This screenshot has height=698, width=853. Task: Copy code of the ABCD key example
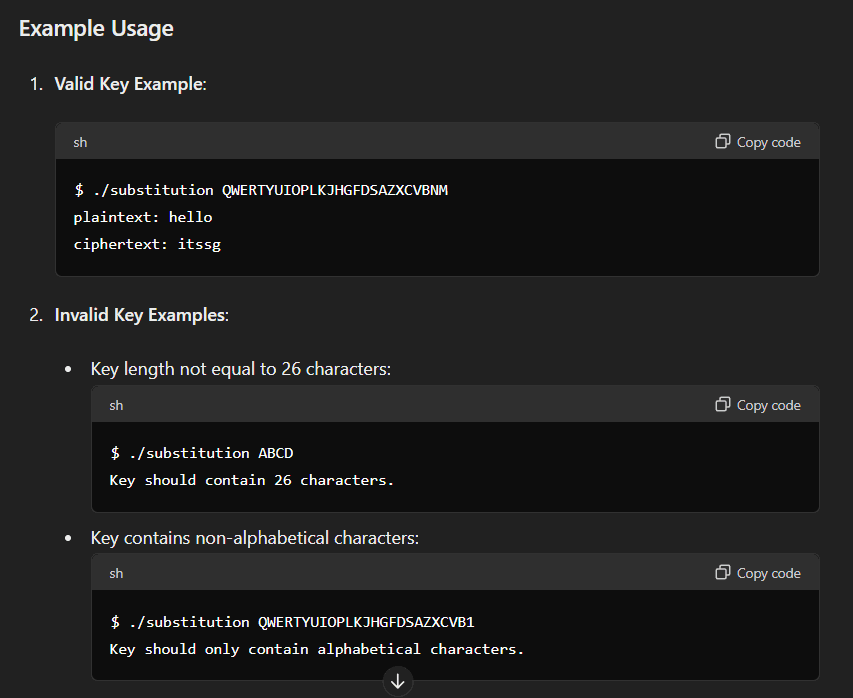[758, 405]
